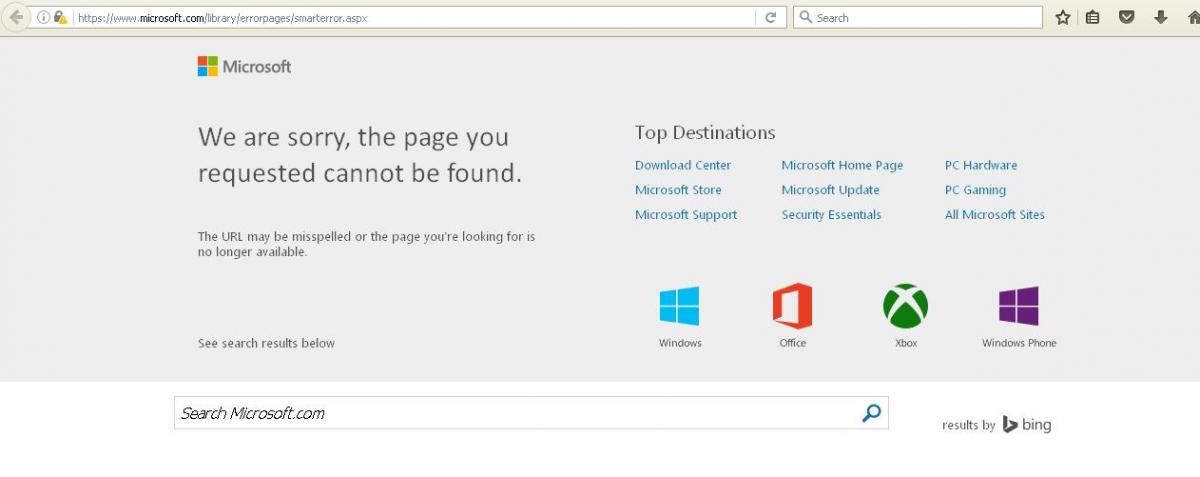Click the Office label under icon

pos(792,343)
